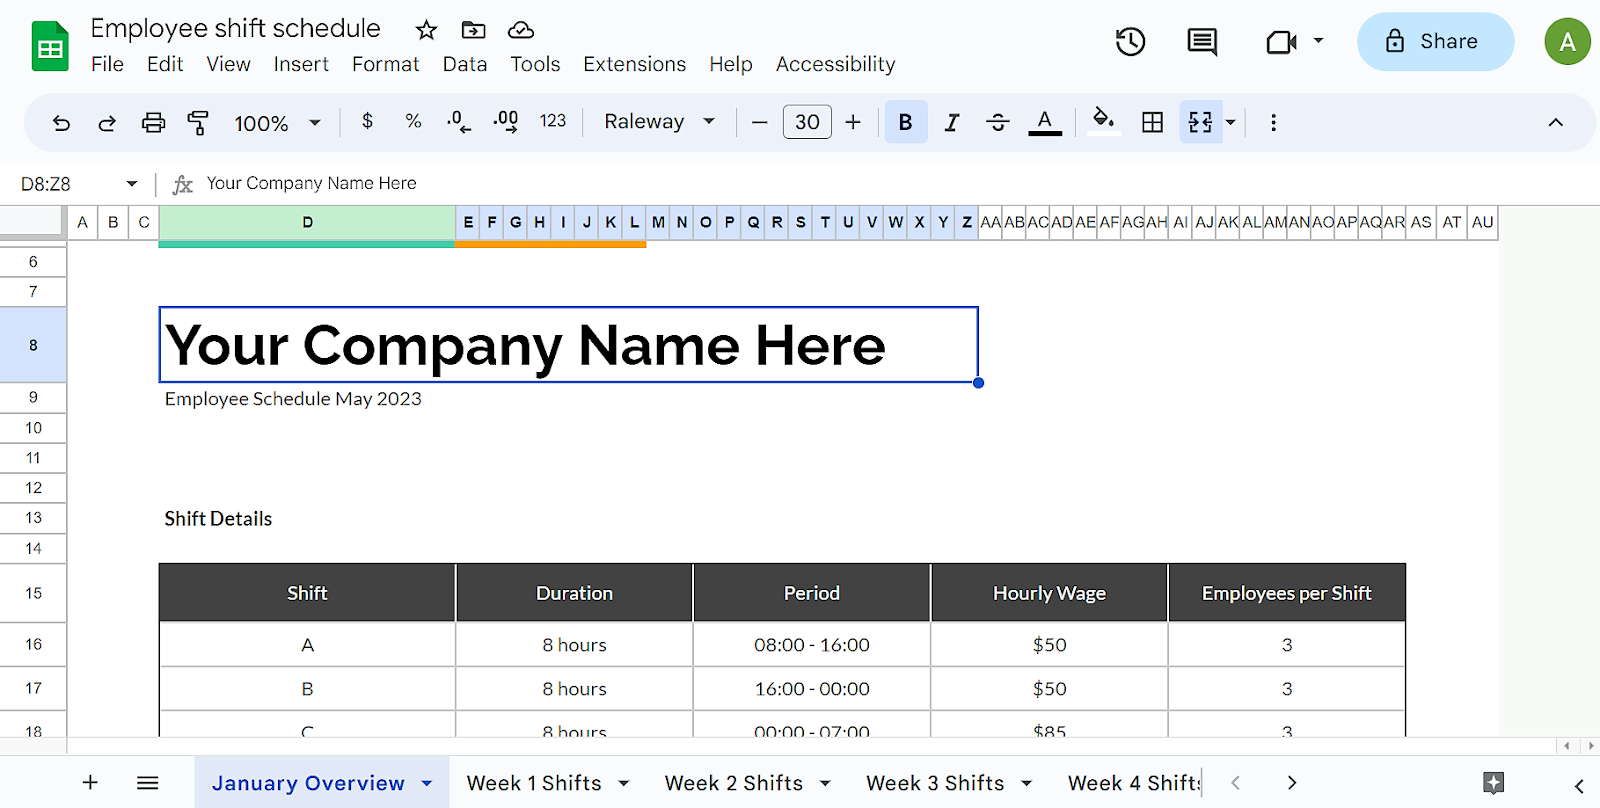This screenshot has height=808, width=1600.
Task: Open January Overview tab dropdown arrow
Action: coord(427,783)
